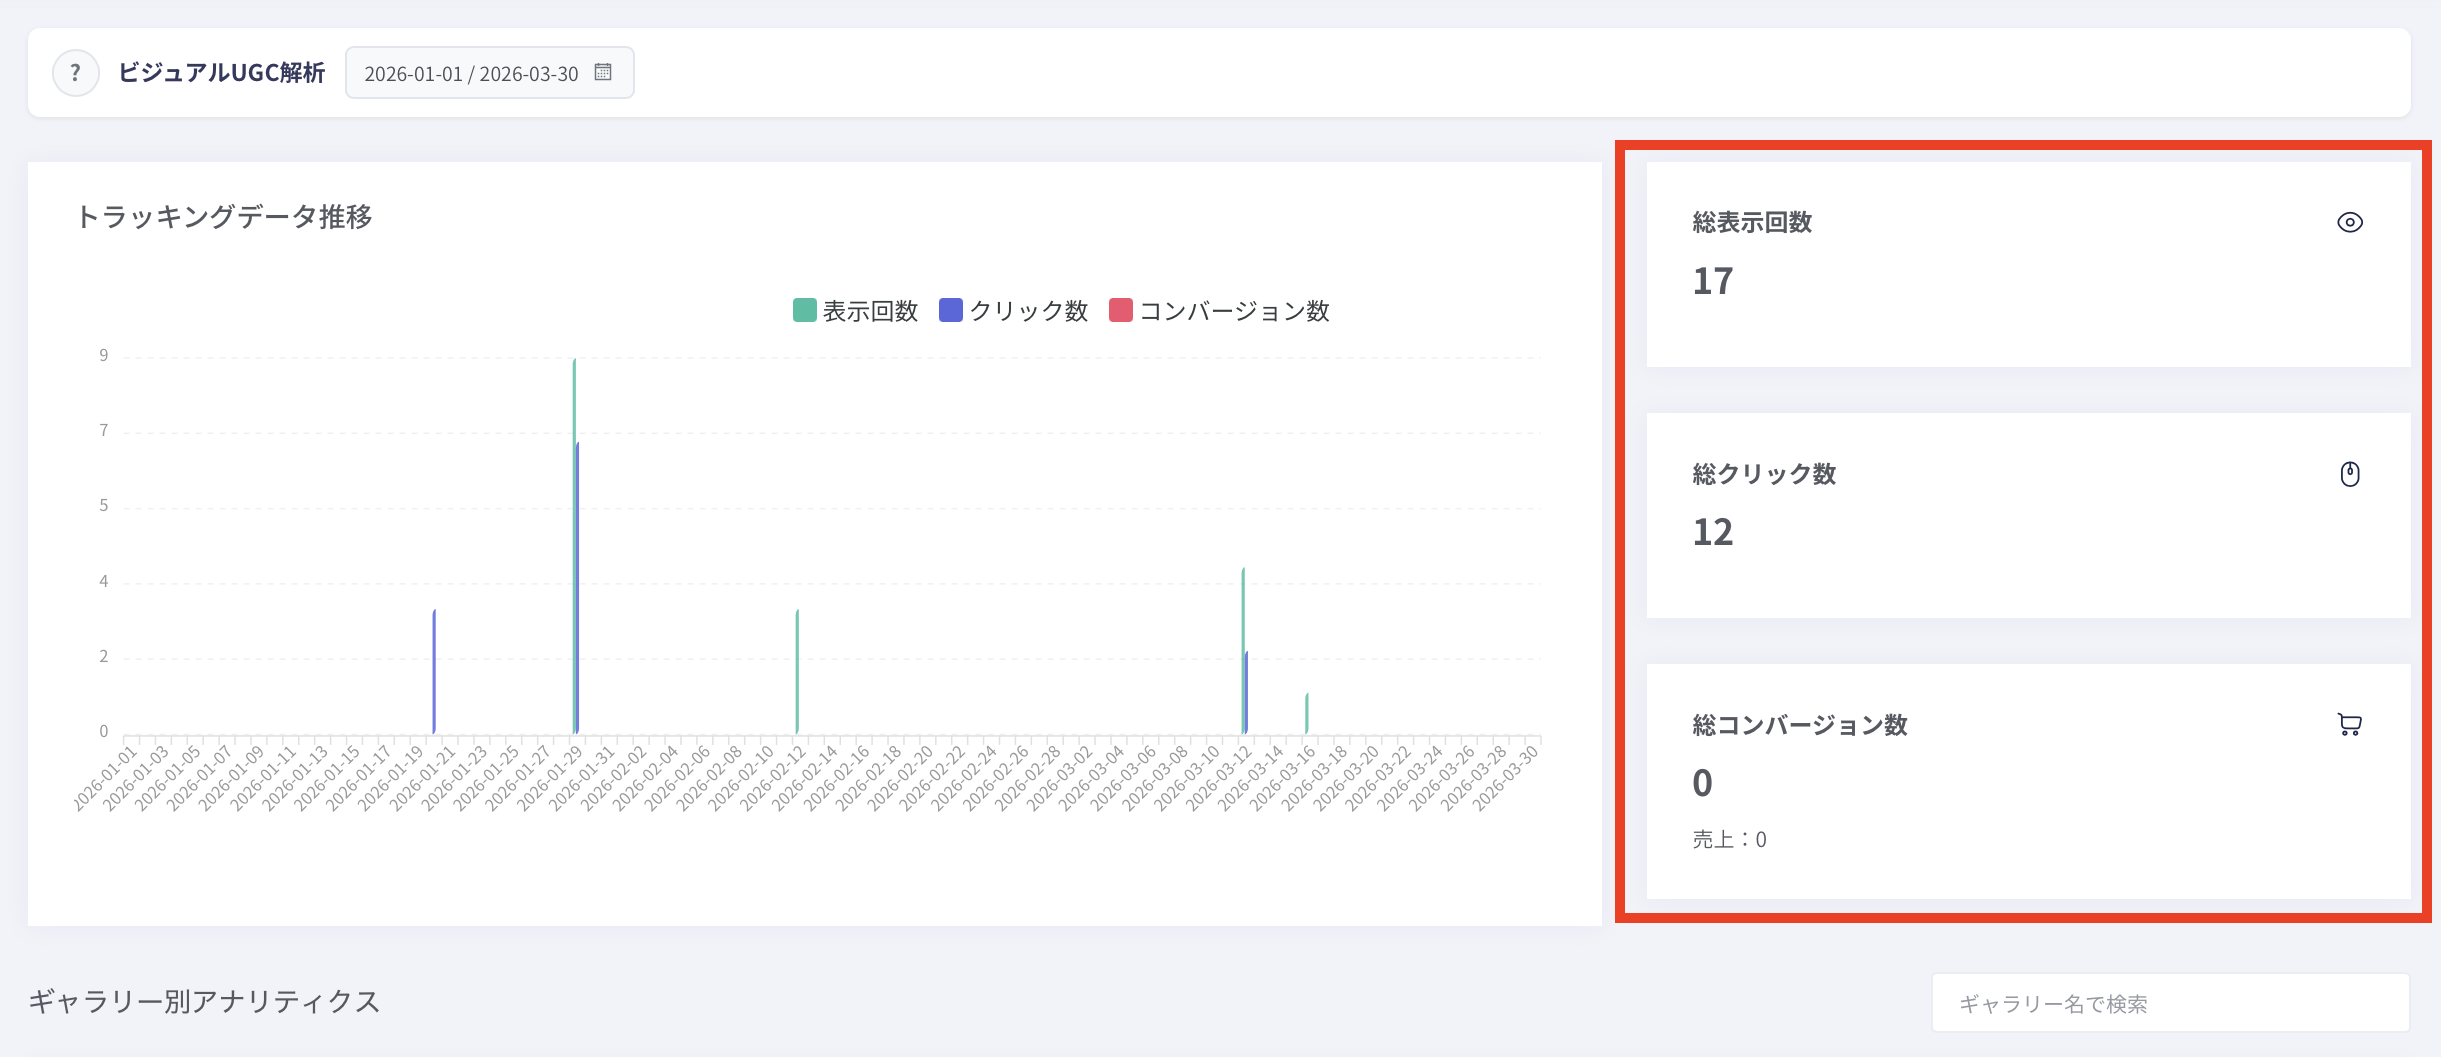Click the ギャラリー別アナリティクス section heading

(x=204, y=1001)
